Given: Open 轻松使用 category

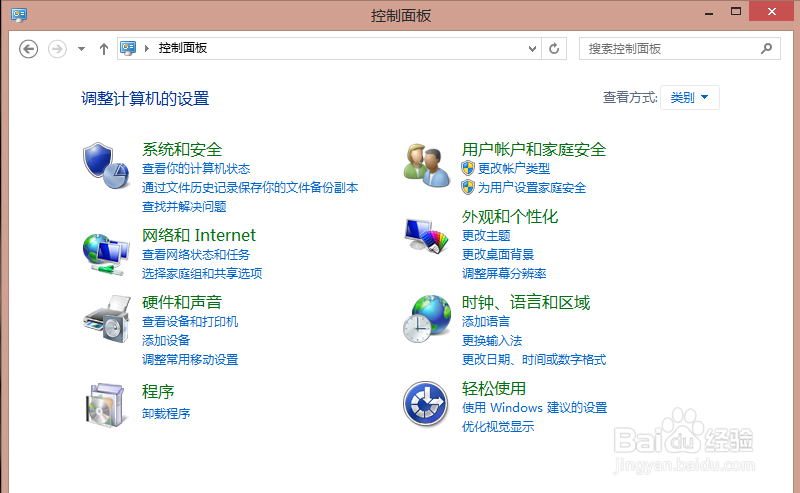Looking at the screenshot, I should [x=494, y=388].
